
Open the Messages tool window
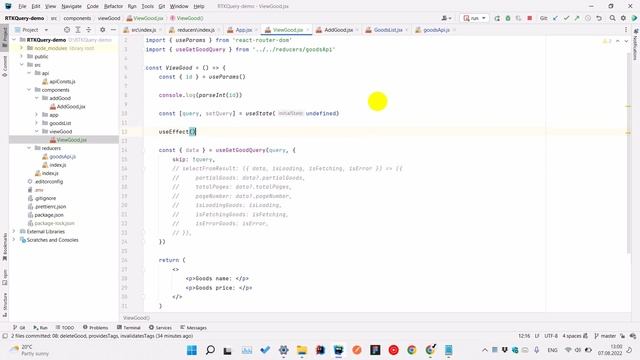[x=193, y=328]
